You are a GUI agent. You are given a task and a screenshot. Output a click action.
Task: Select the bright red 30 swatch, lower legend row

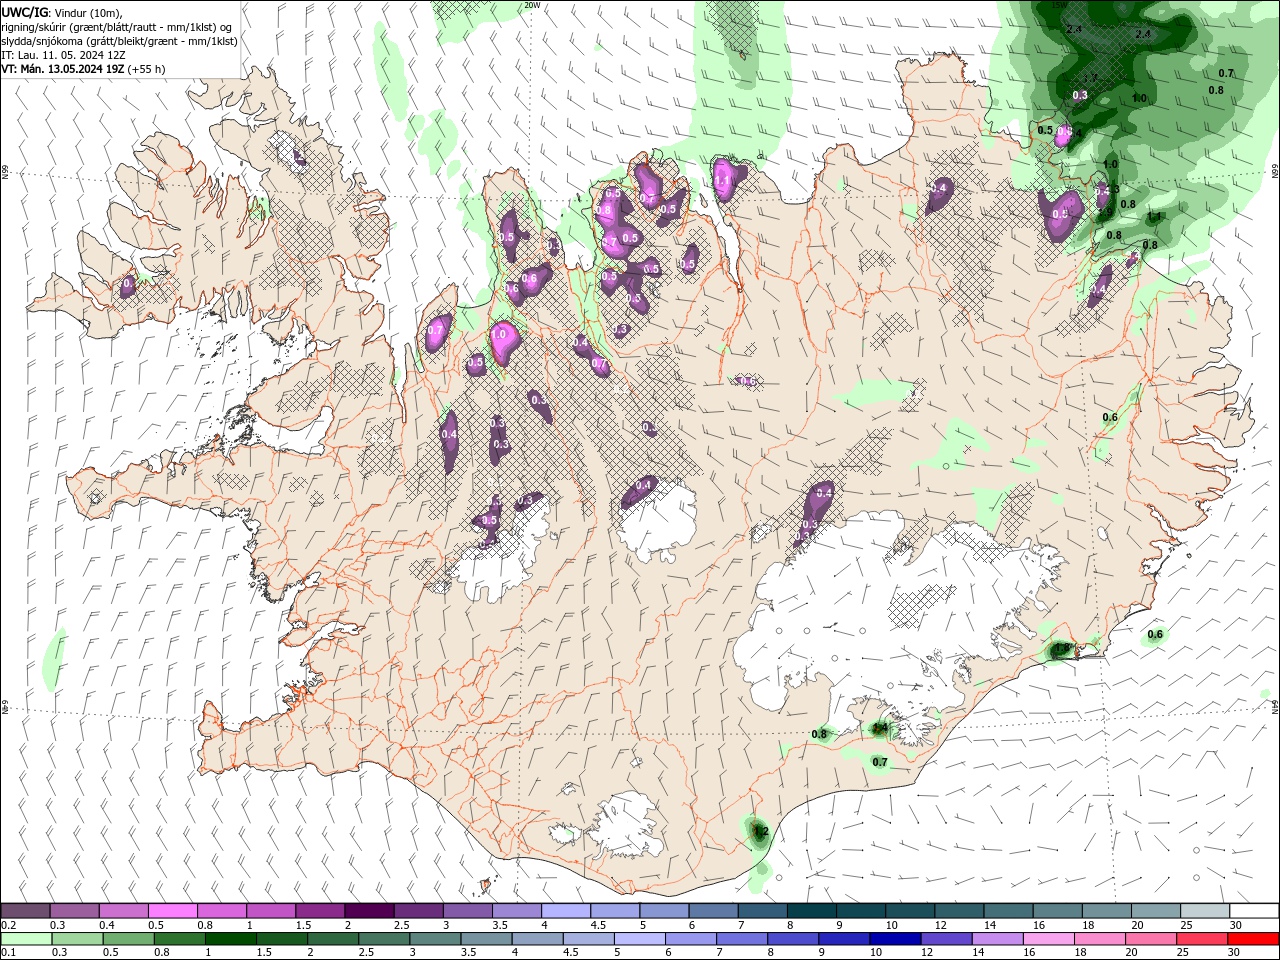(x=1253, y=939)
